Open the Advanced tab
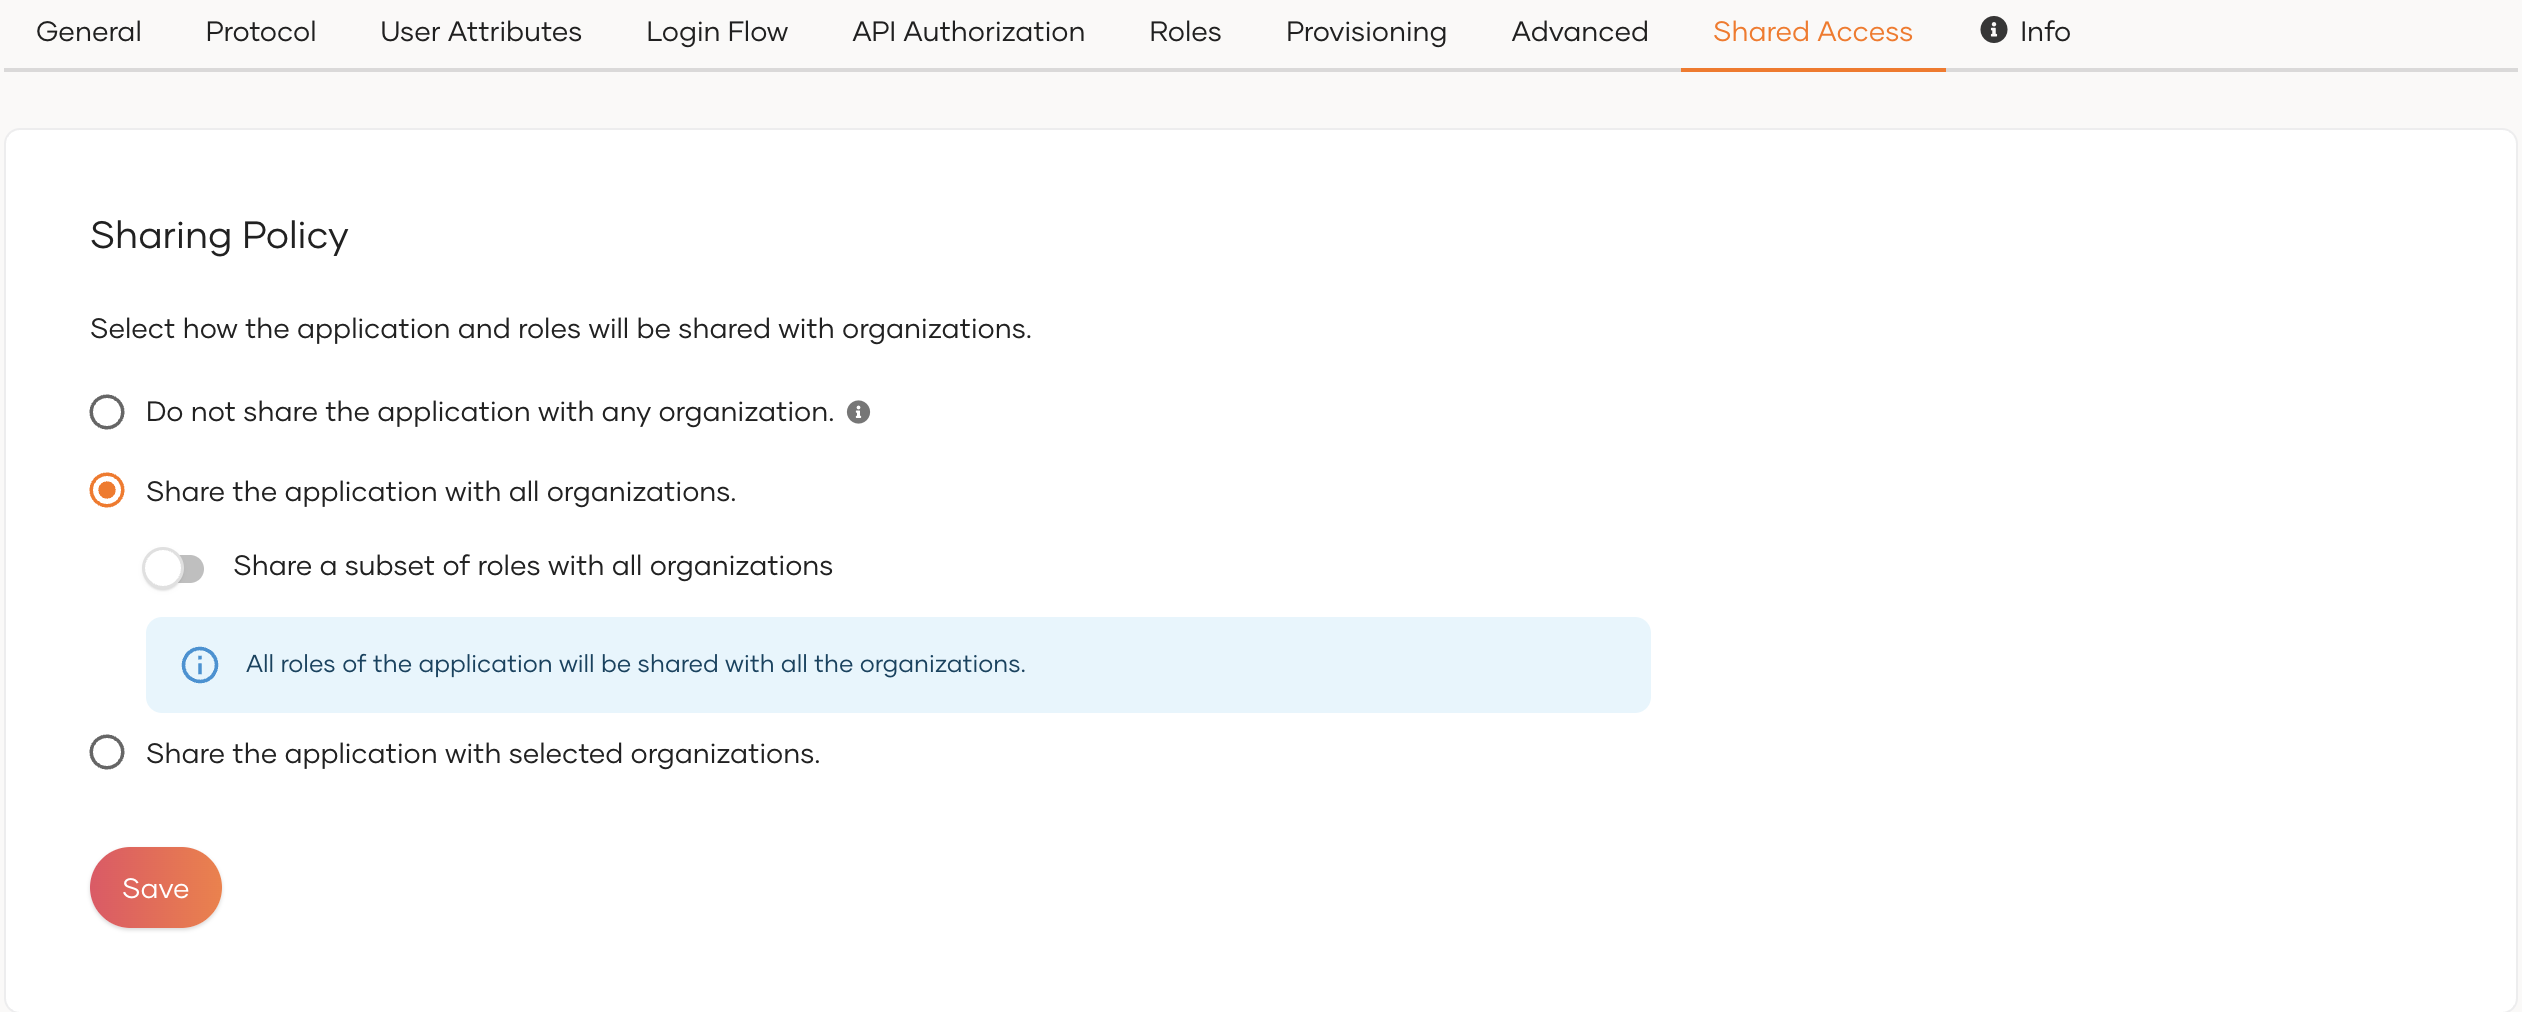 coord(1579,32)
